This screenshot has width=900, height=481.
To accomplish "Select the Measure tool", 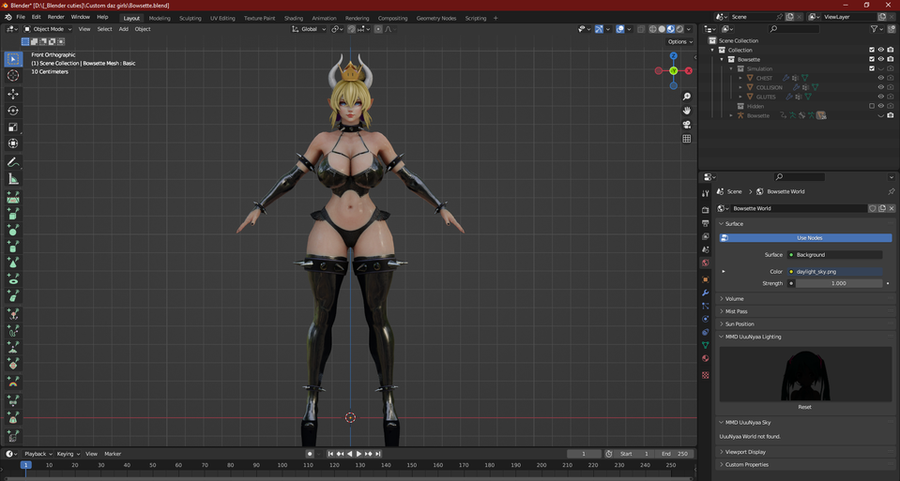I will pyautogui.click(x=13, y=180).
